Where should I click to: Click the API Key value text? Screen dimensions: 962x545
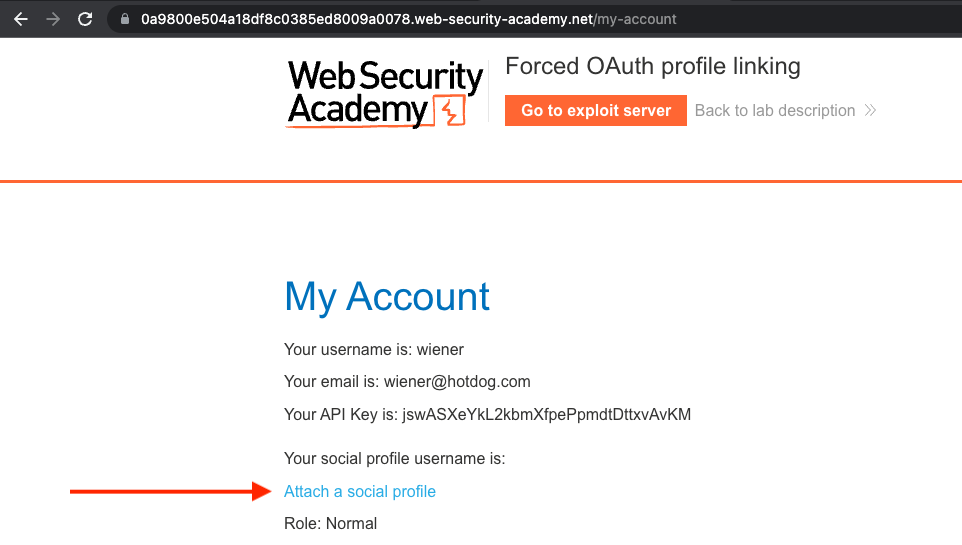(x=546, y=414)
